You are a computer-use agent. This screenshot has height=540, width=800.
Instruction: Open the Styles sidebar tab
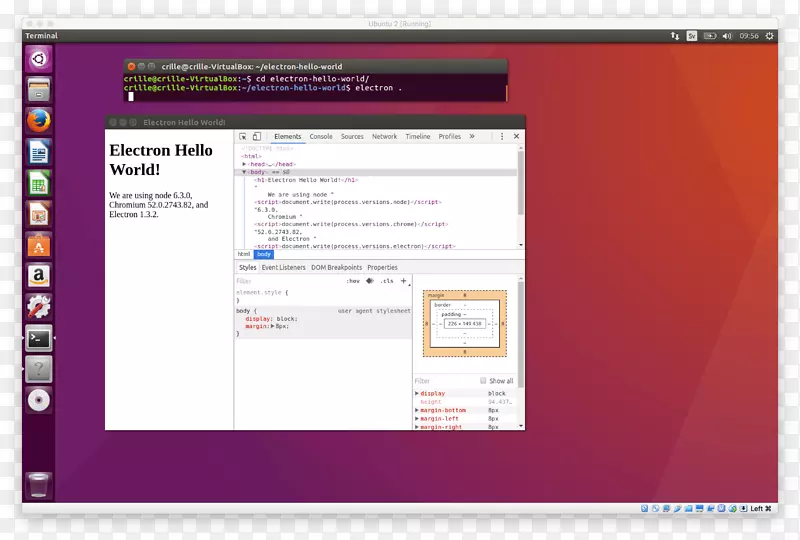click(247, 267)
